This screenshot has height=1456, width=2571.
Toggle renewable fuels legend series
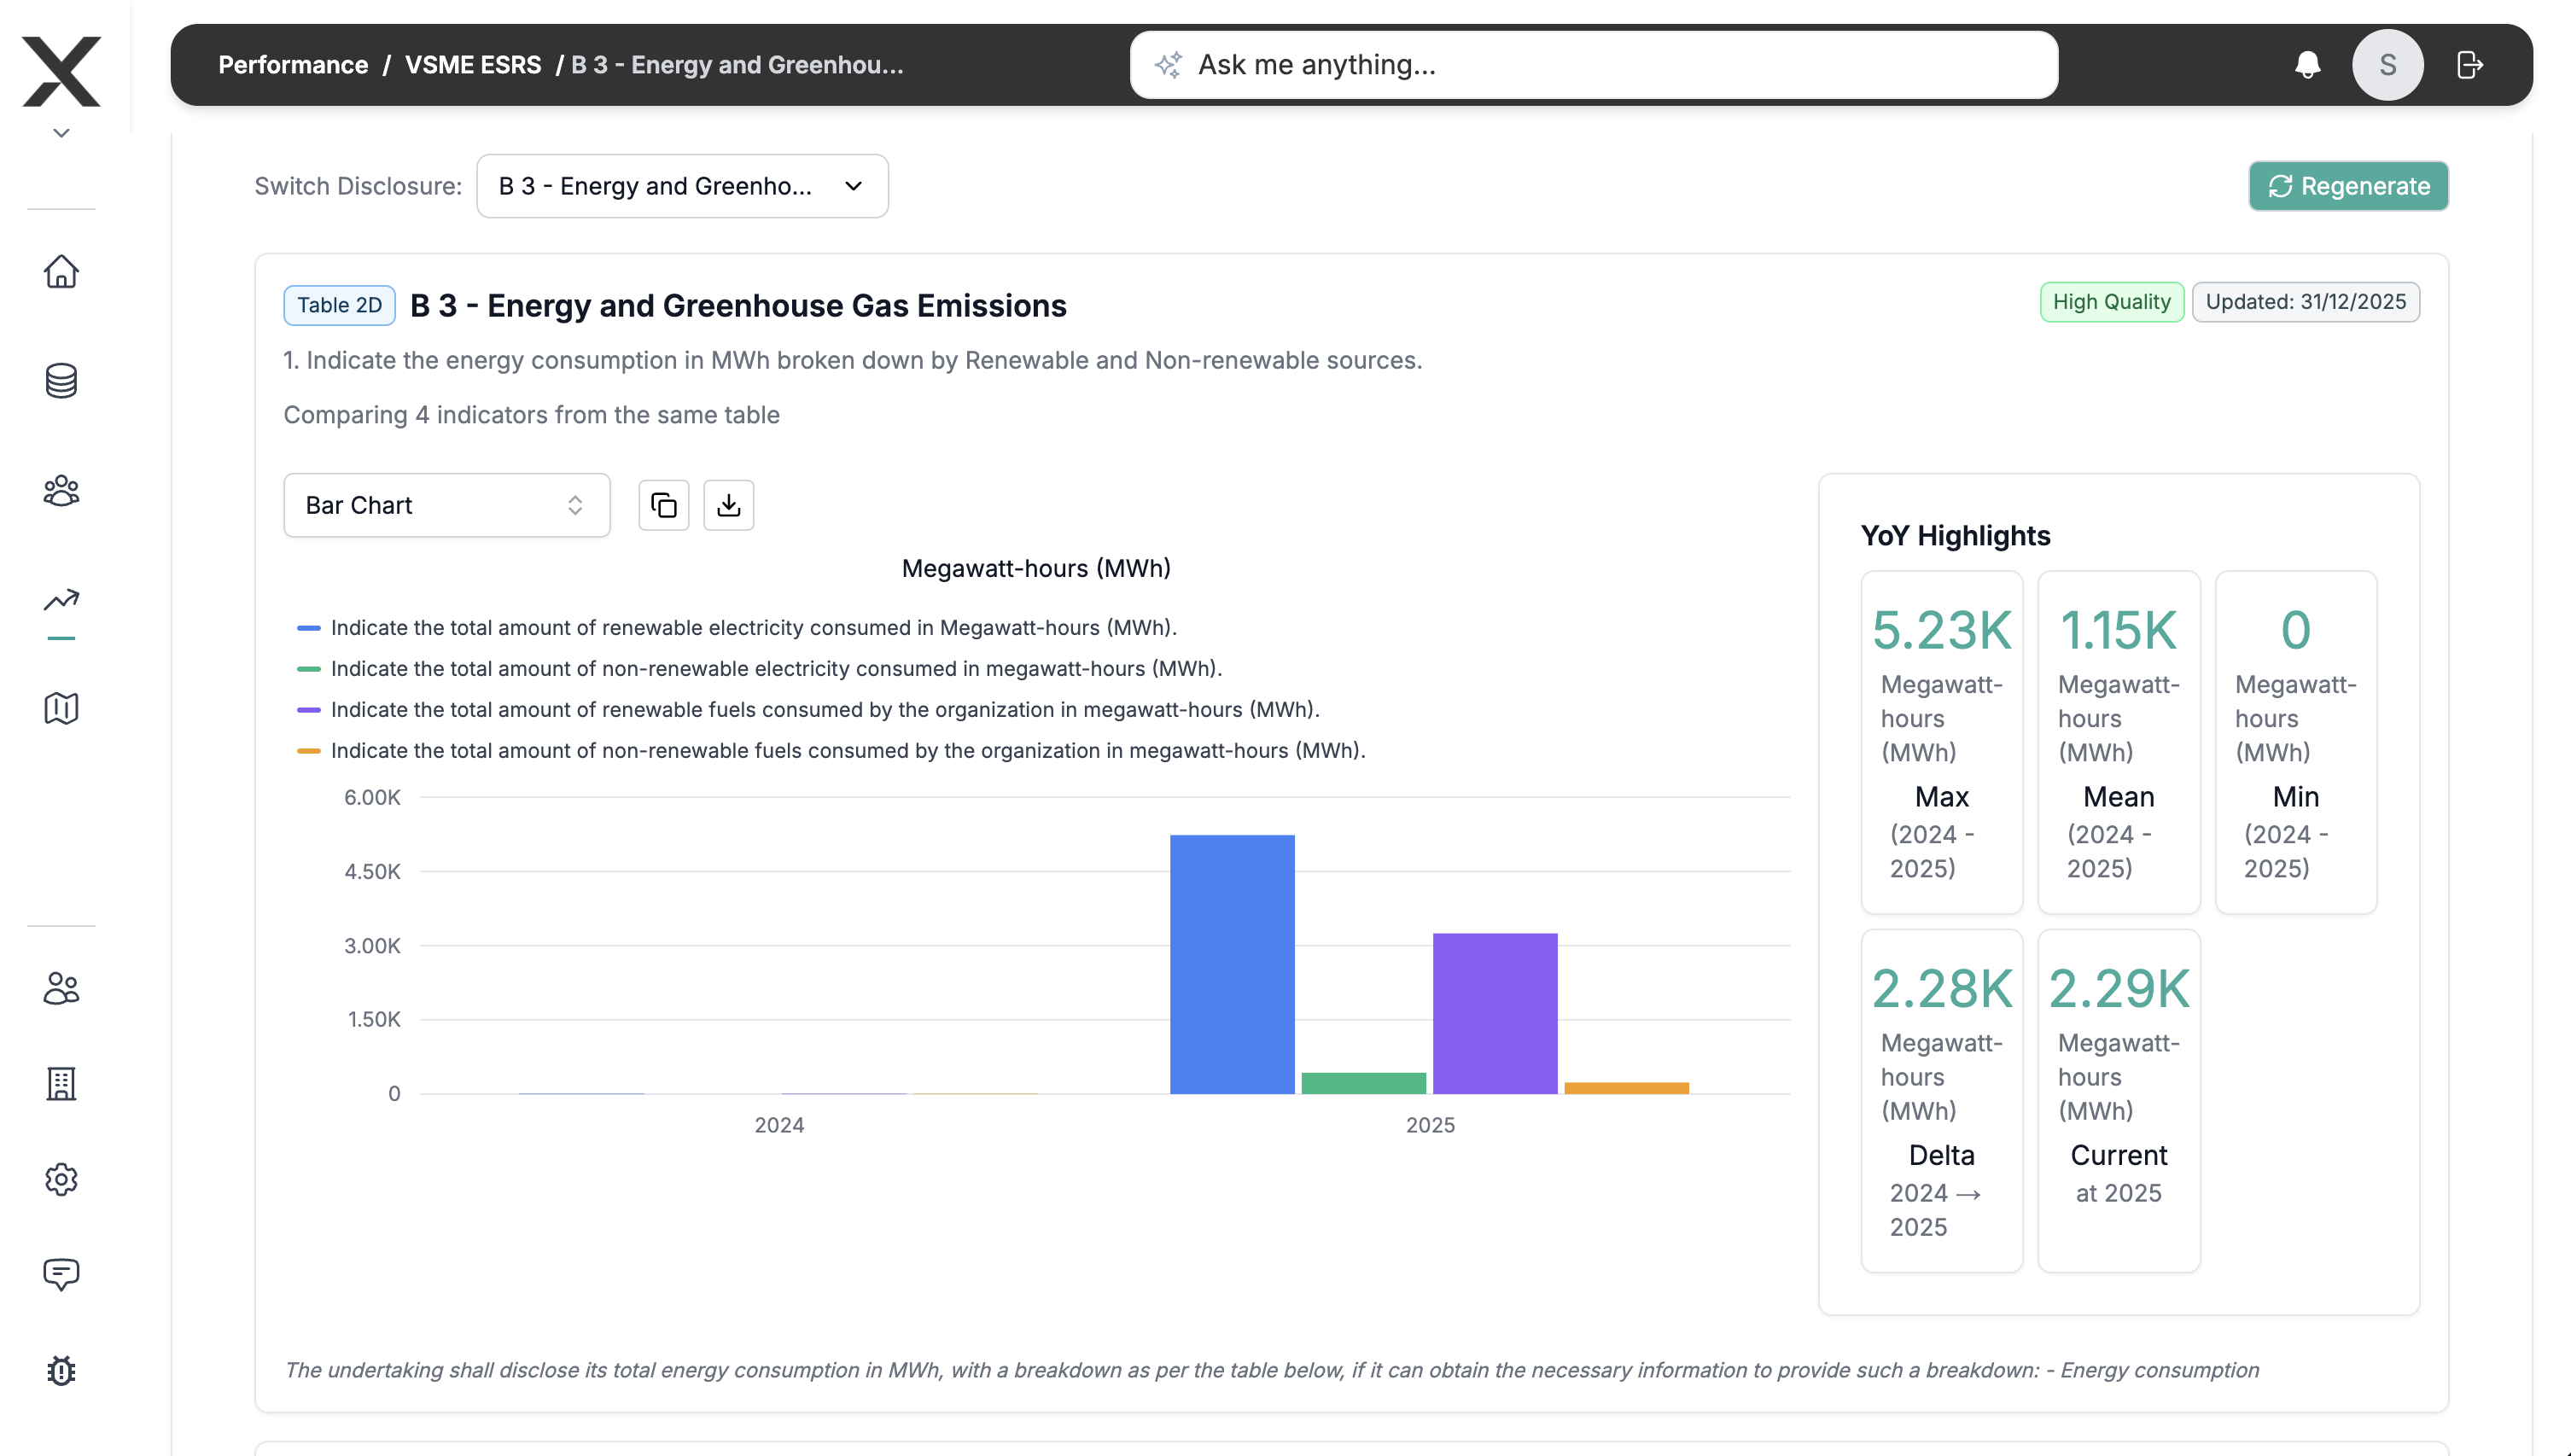pyautogui.click(x=824, y=710)
